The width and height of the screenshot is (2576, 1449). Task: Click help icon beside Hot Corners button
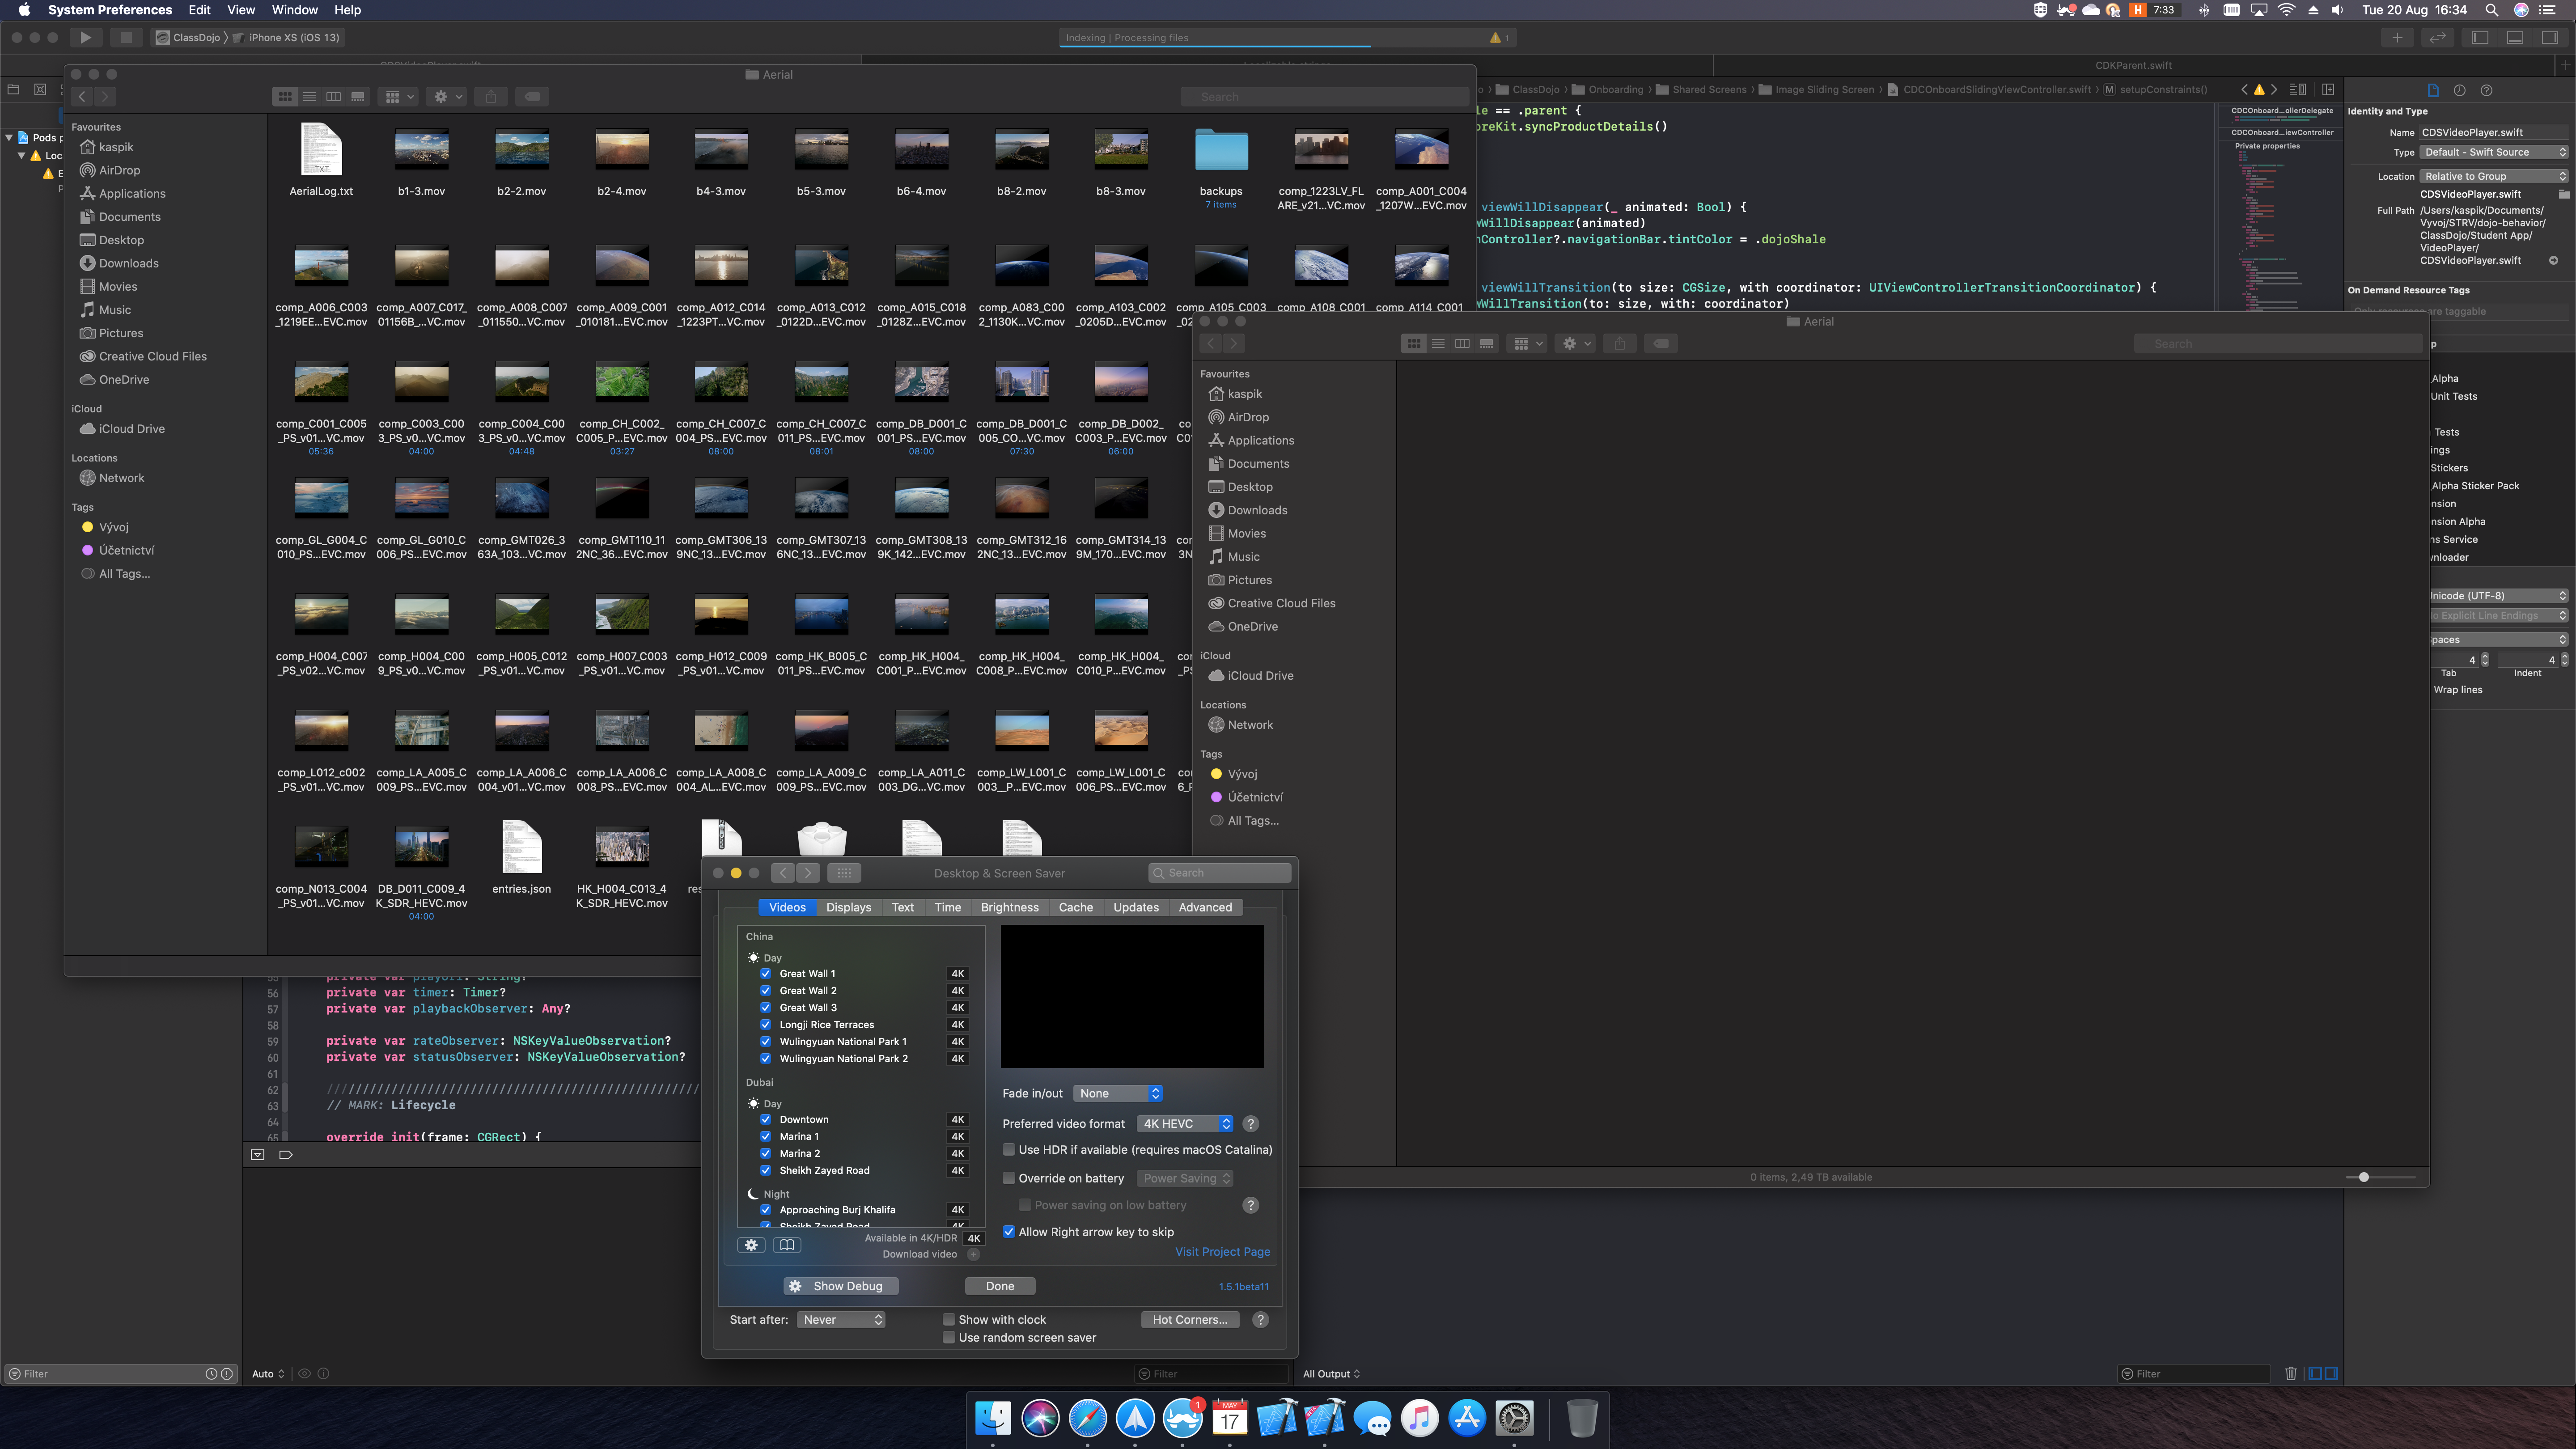click(1261, 1320)
